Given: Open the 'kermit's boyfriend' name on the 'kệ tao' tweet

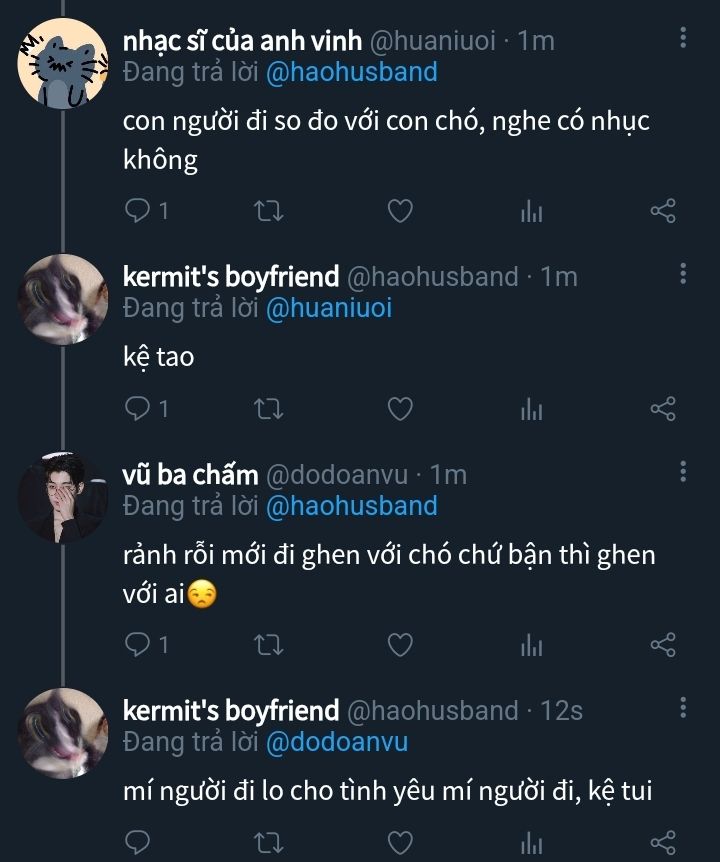Looking at the screenshot, I should [x=230, y=276].
